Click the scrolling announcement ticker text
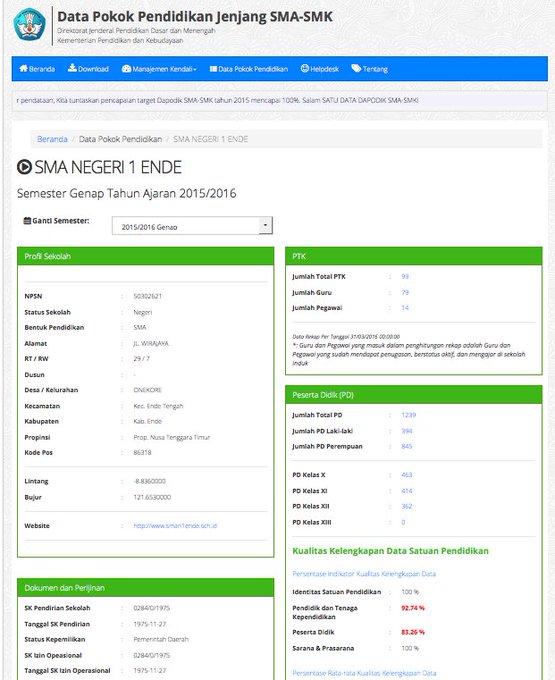The height and width of the screenshot is (680, 555). [x=217, y=100]
